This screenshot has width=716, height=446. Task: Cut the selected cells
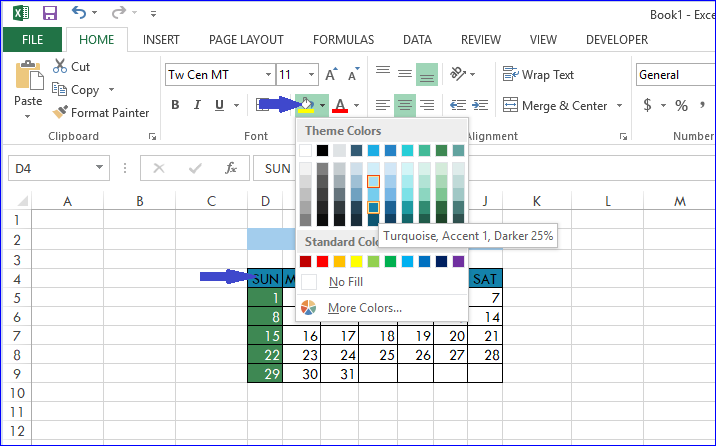72,67
